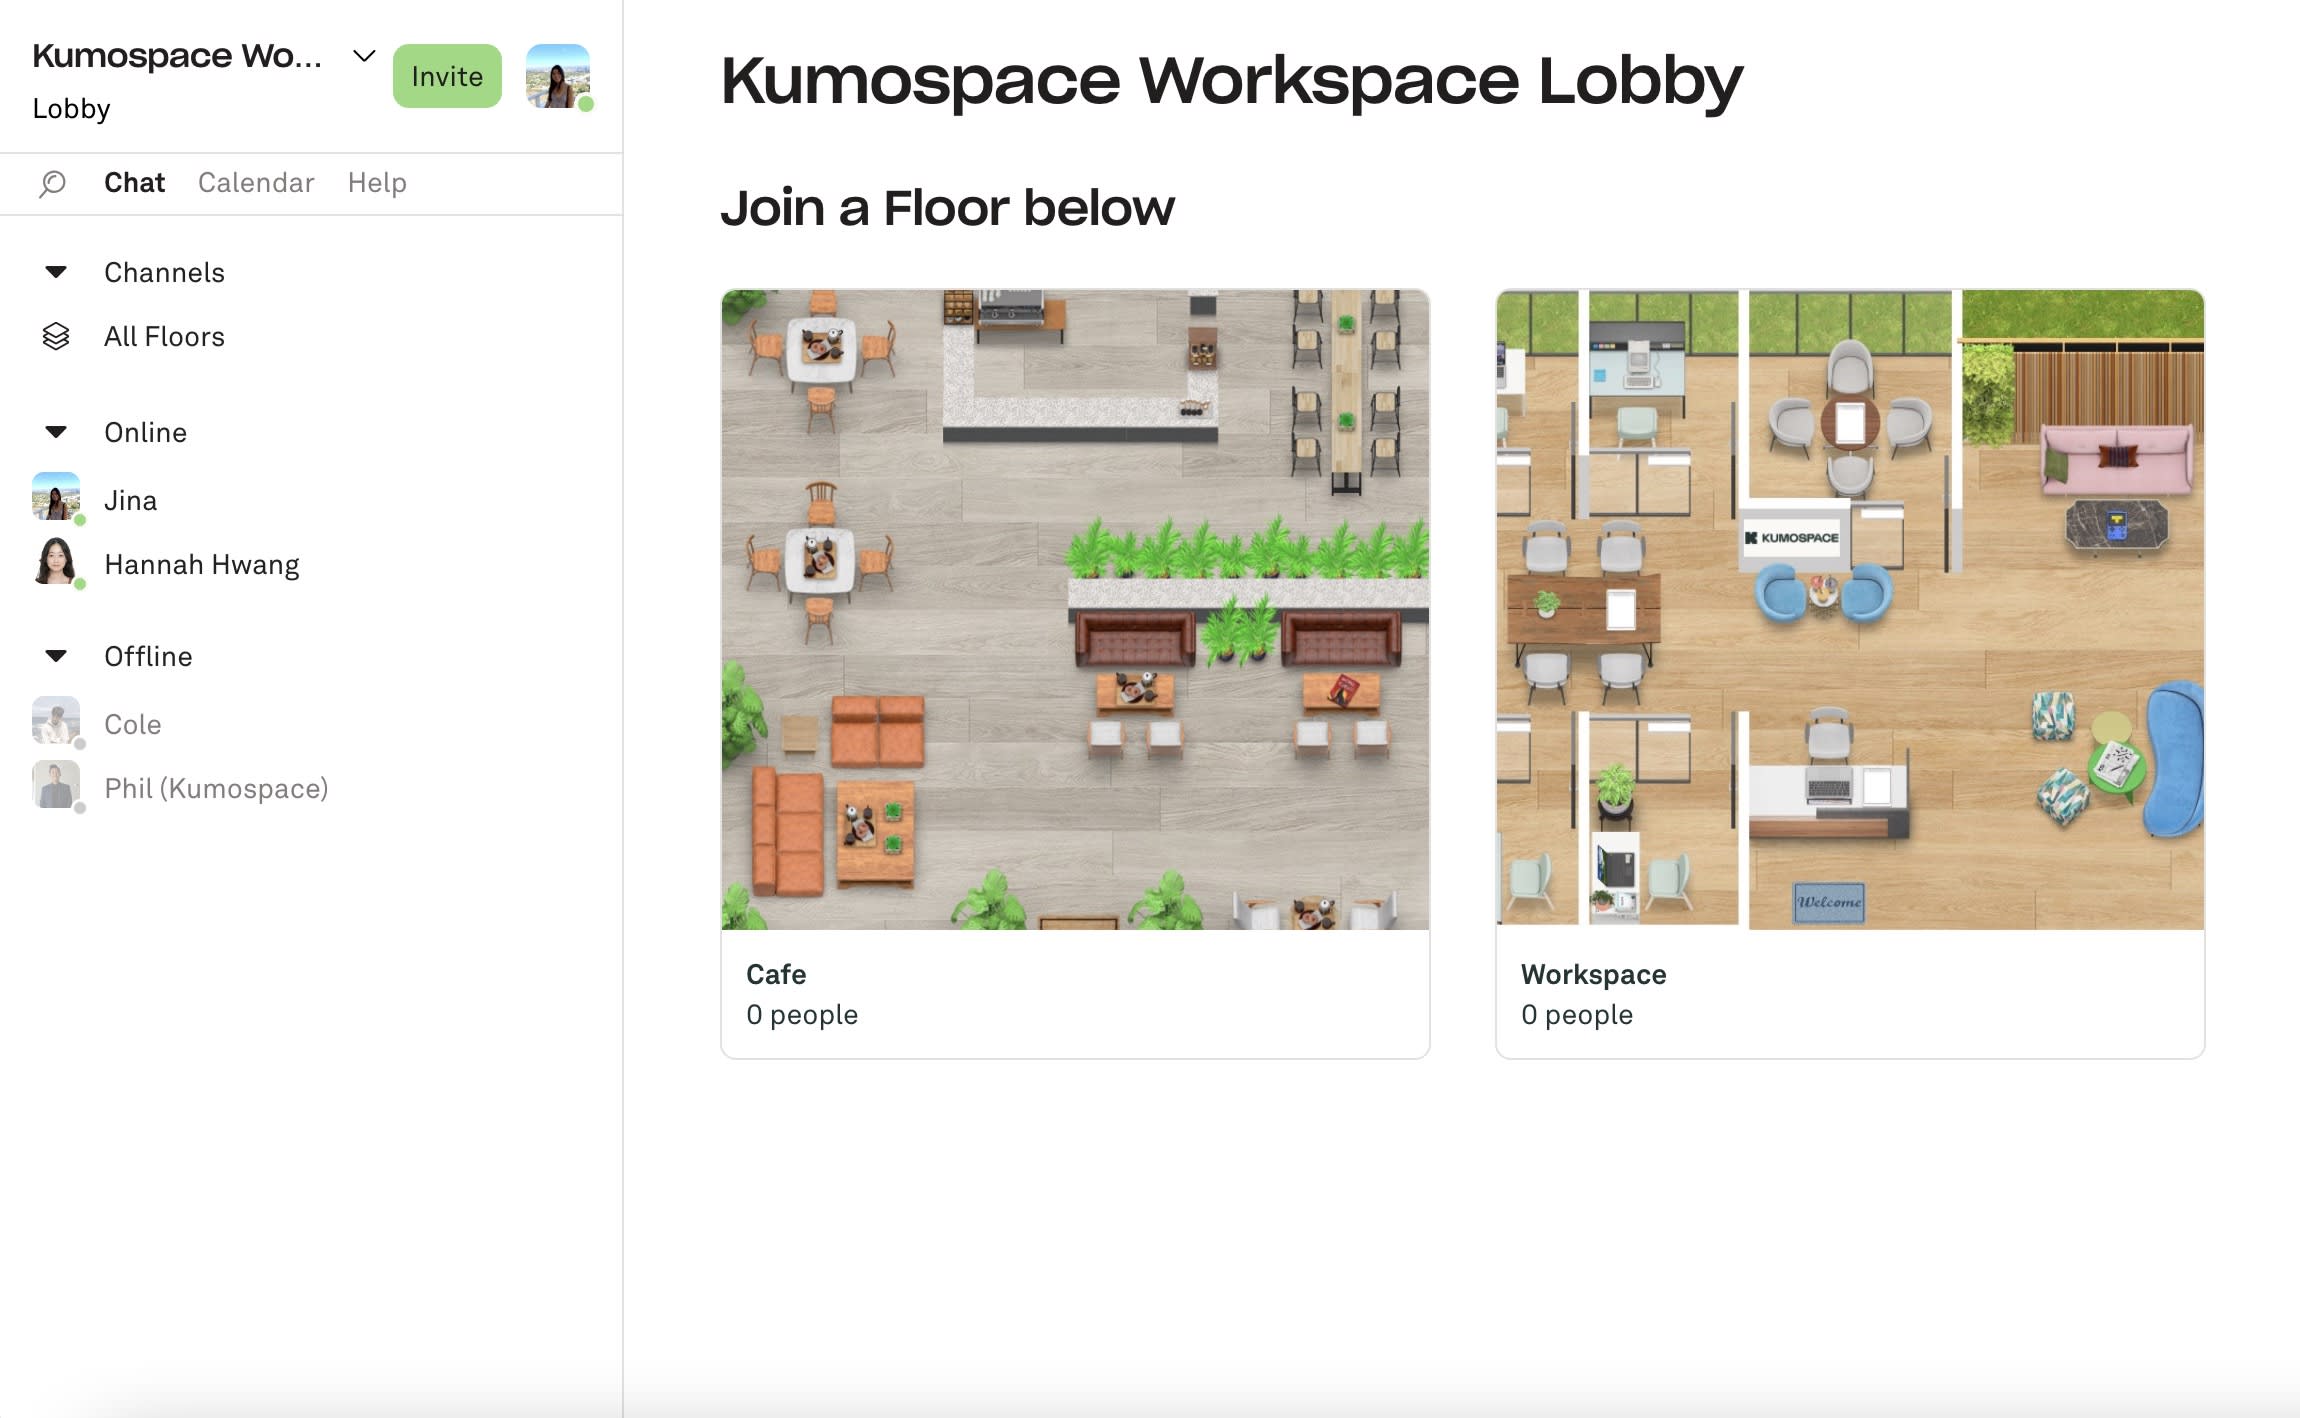Image resolution: width=2300 pixels, height=1418 pixels.
Task: Join the Cafe floor thumbnail
Action: [x=1075, y=610]
